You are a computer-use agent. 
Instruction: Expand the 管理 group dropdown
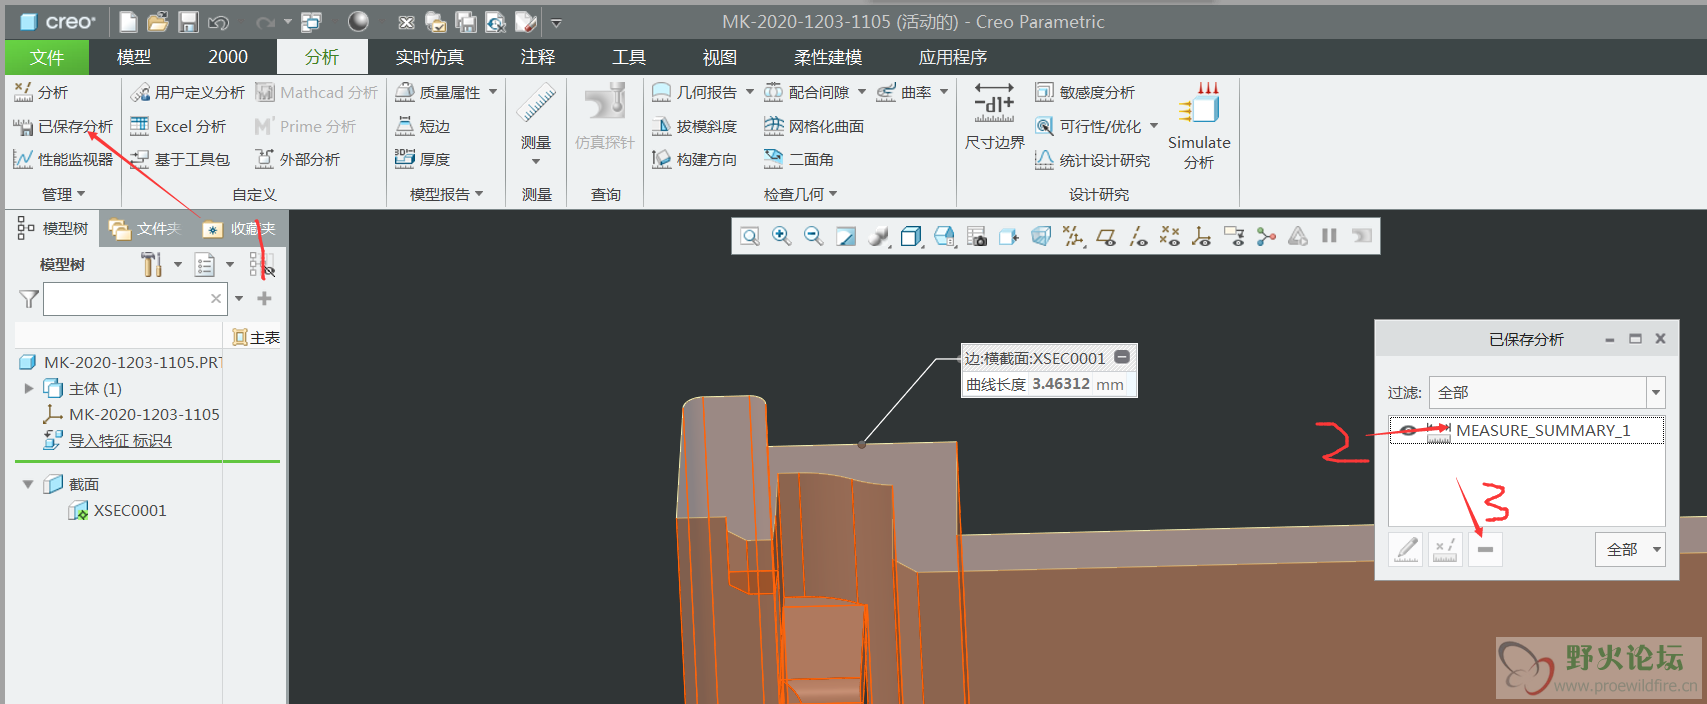coord(63,194)
